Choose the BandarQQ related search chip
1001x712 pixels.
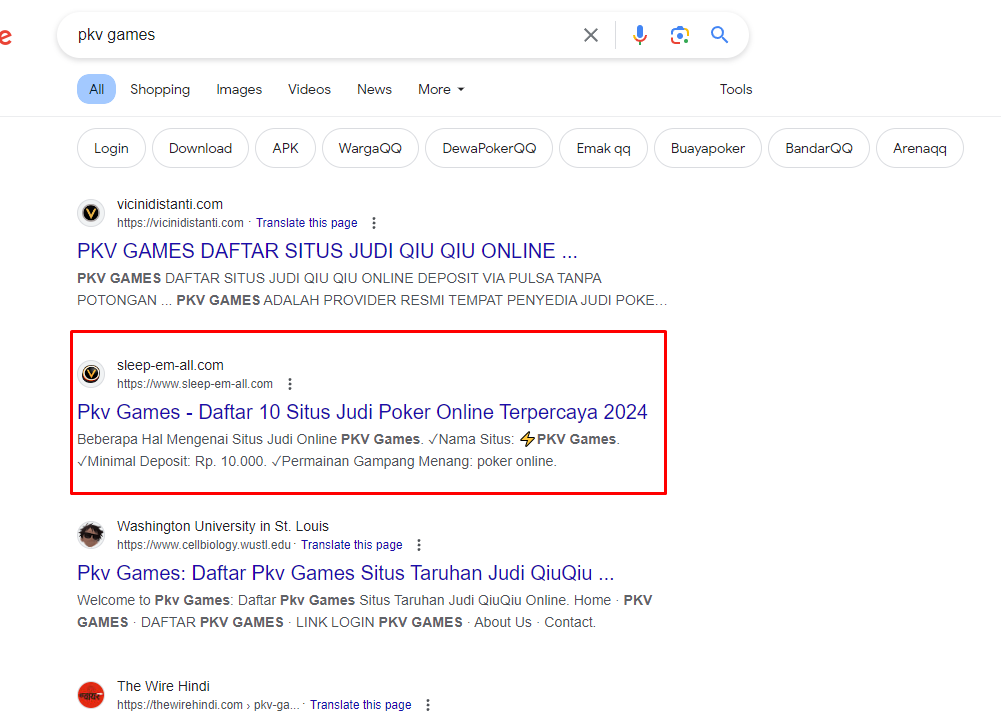(x=818, y=148)
